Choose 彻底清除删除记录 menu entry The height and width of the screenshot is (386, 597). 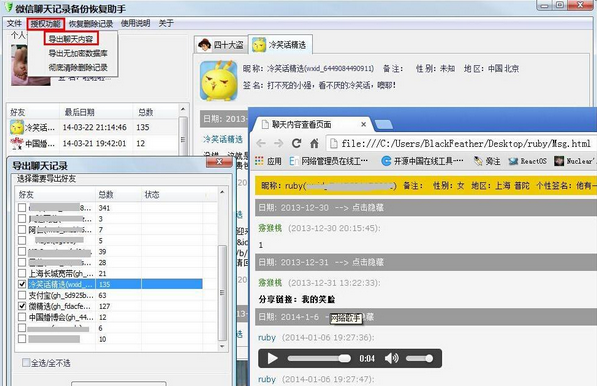[78, 68]
